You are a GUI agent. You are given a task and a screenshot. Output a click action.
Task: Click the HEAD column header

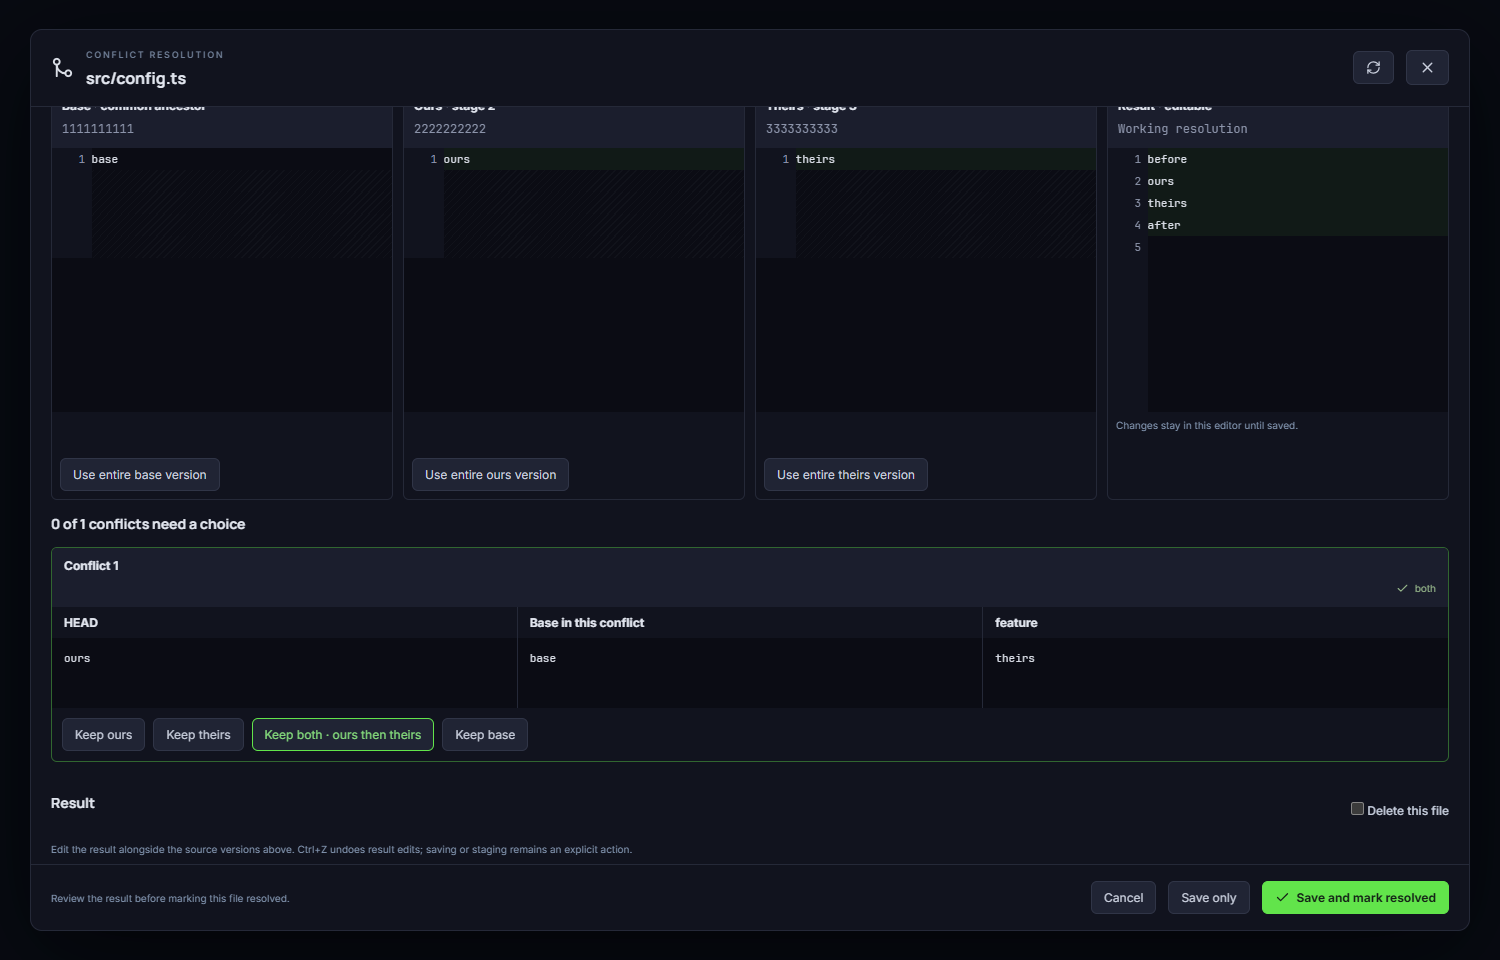pos(81,623)
